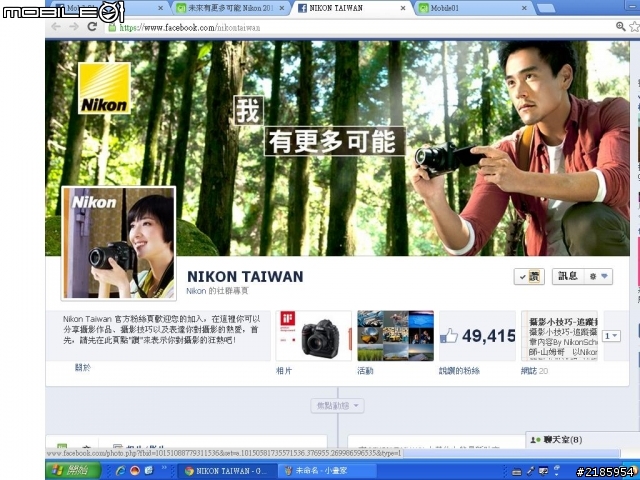Click the 訊息 message button
This screenshot has width=640, height=480.
(x=568, y=276)
